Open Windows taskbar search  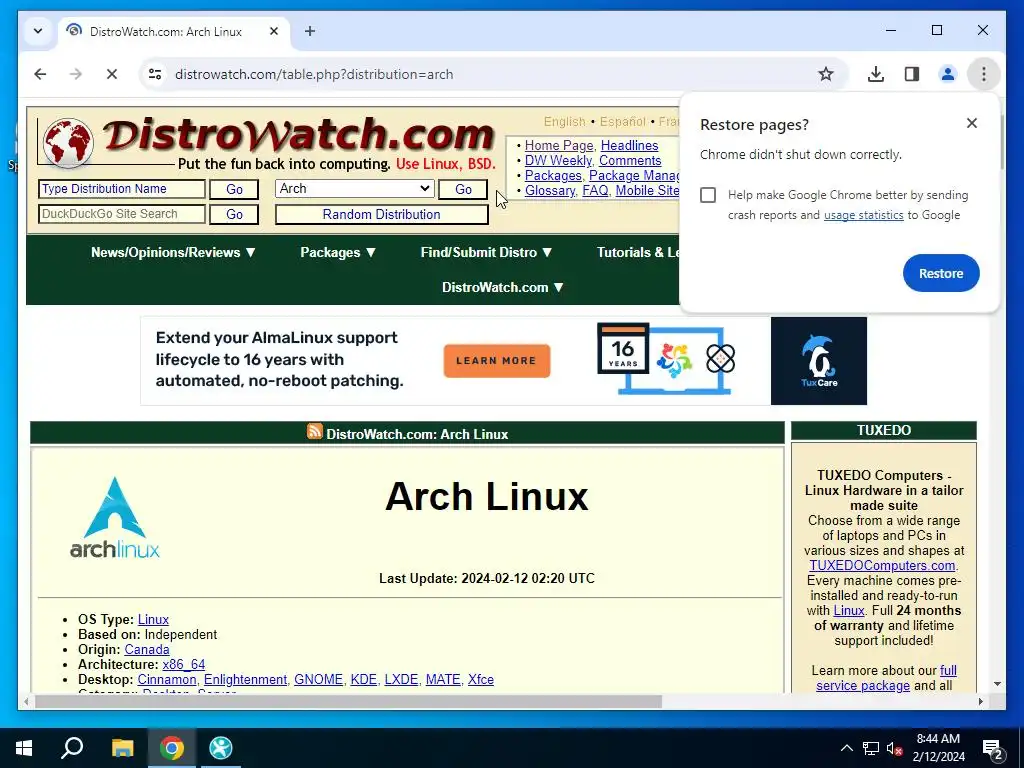coord(72,748)
